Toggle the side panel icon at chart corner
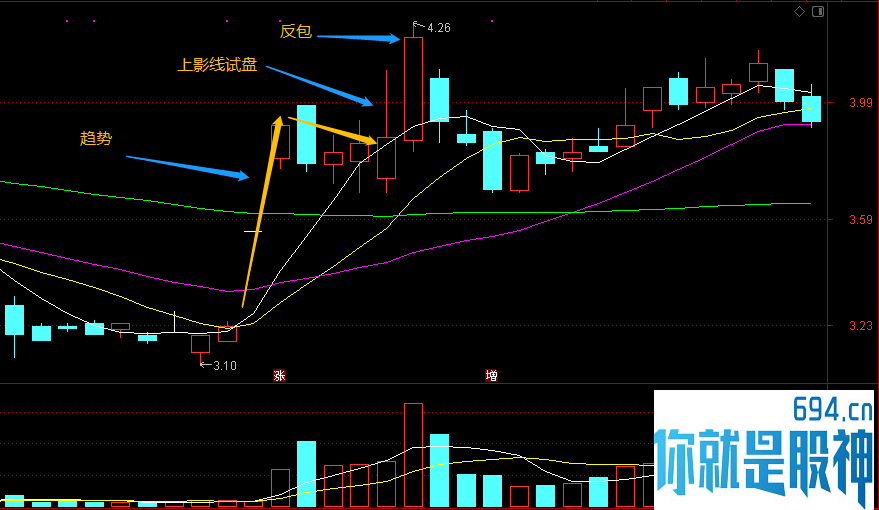 click(818, 12)
